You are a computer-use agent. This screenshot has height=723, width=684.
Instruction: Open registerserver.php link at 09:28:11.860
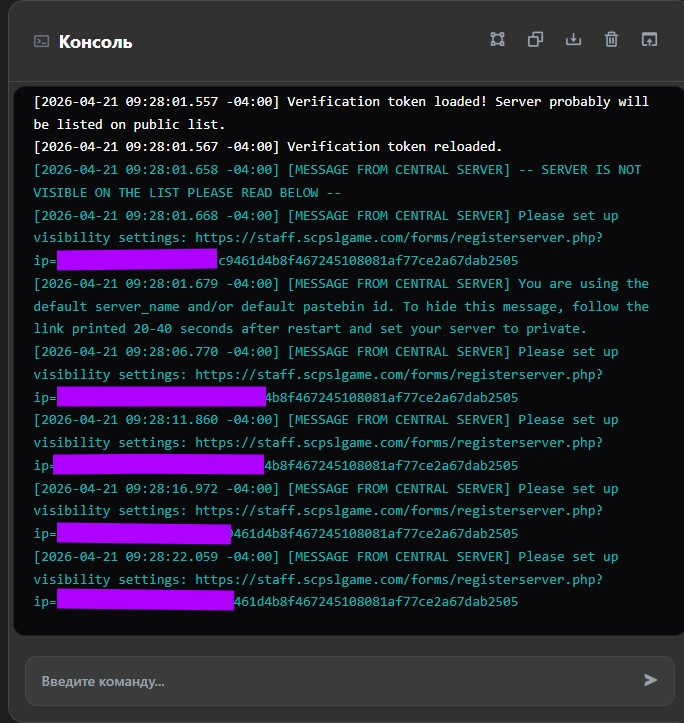coord(399,443)
